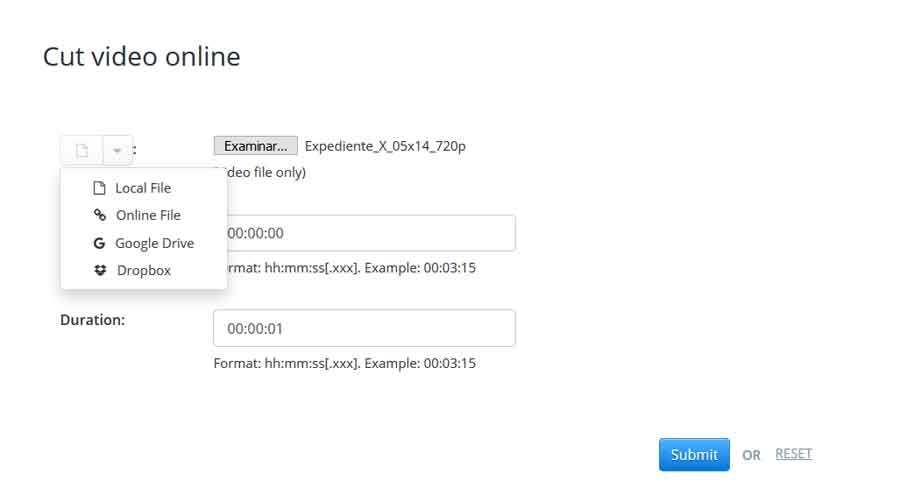Choose the Local File menu option
The width and height of the screenshot is (900, 488).
click(143, 188)
